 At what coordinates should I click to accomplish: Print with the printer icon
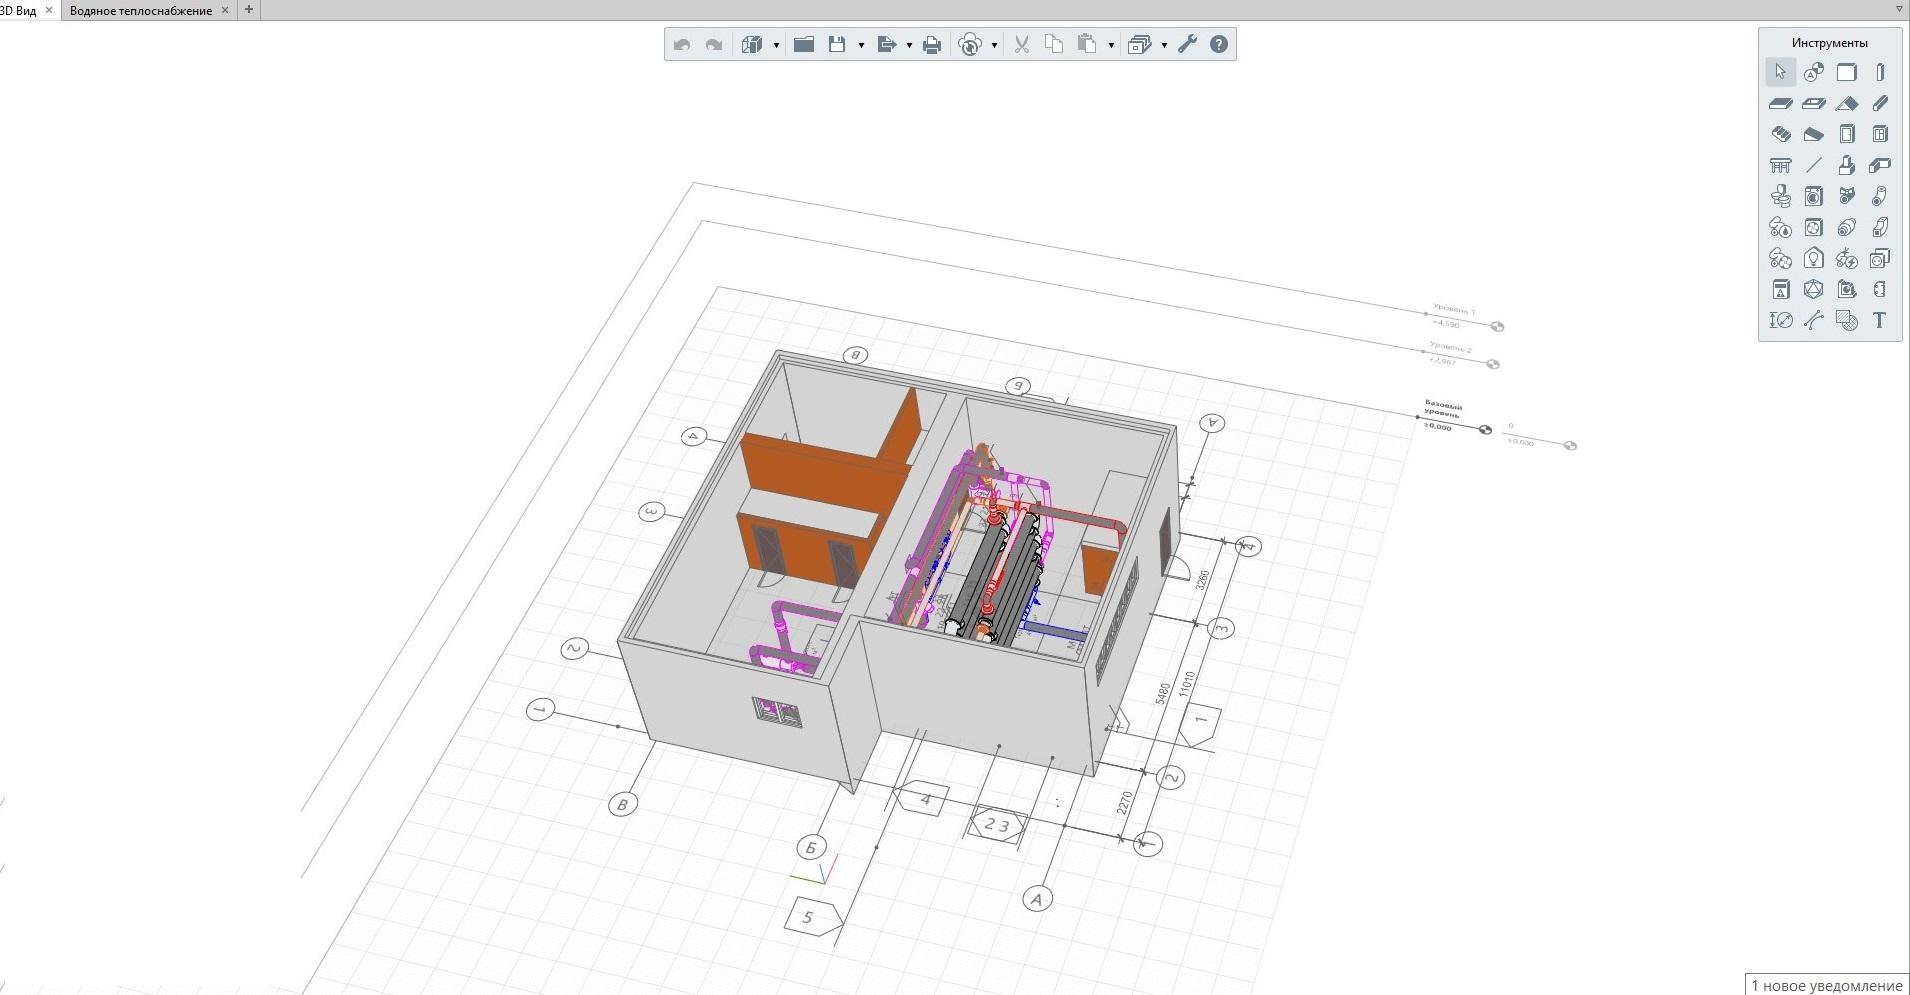click(x=932, y=44)
